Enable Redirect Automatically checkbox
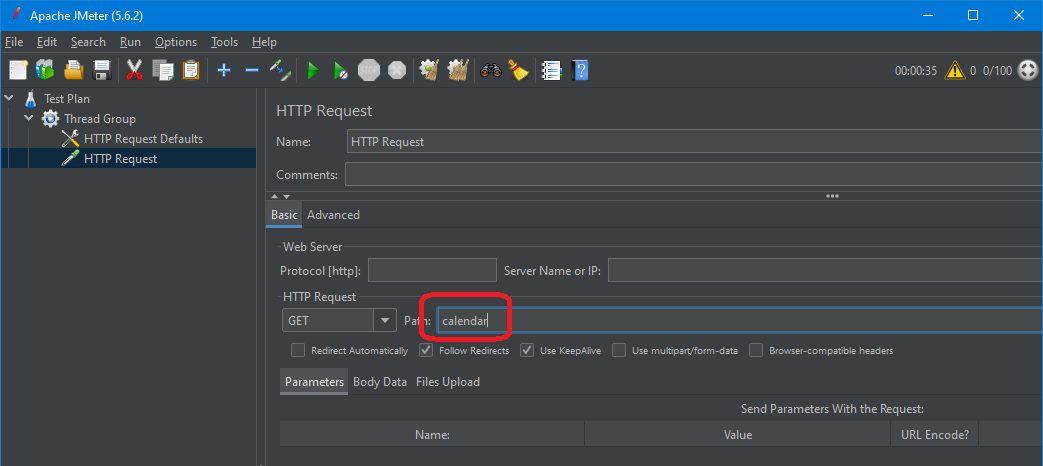1043x466 pixels. [298, 351]
